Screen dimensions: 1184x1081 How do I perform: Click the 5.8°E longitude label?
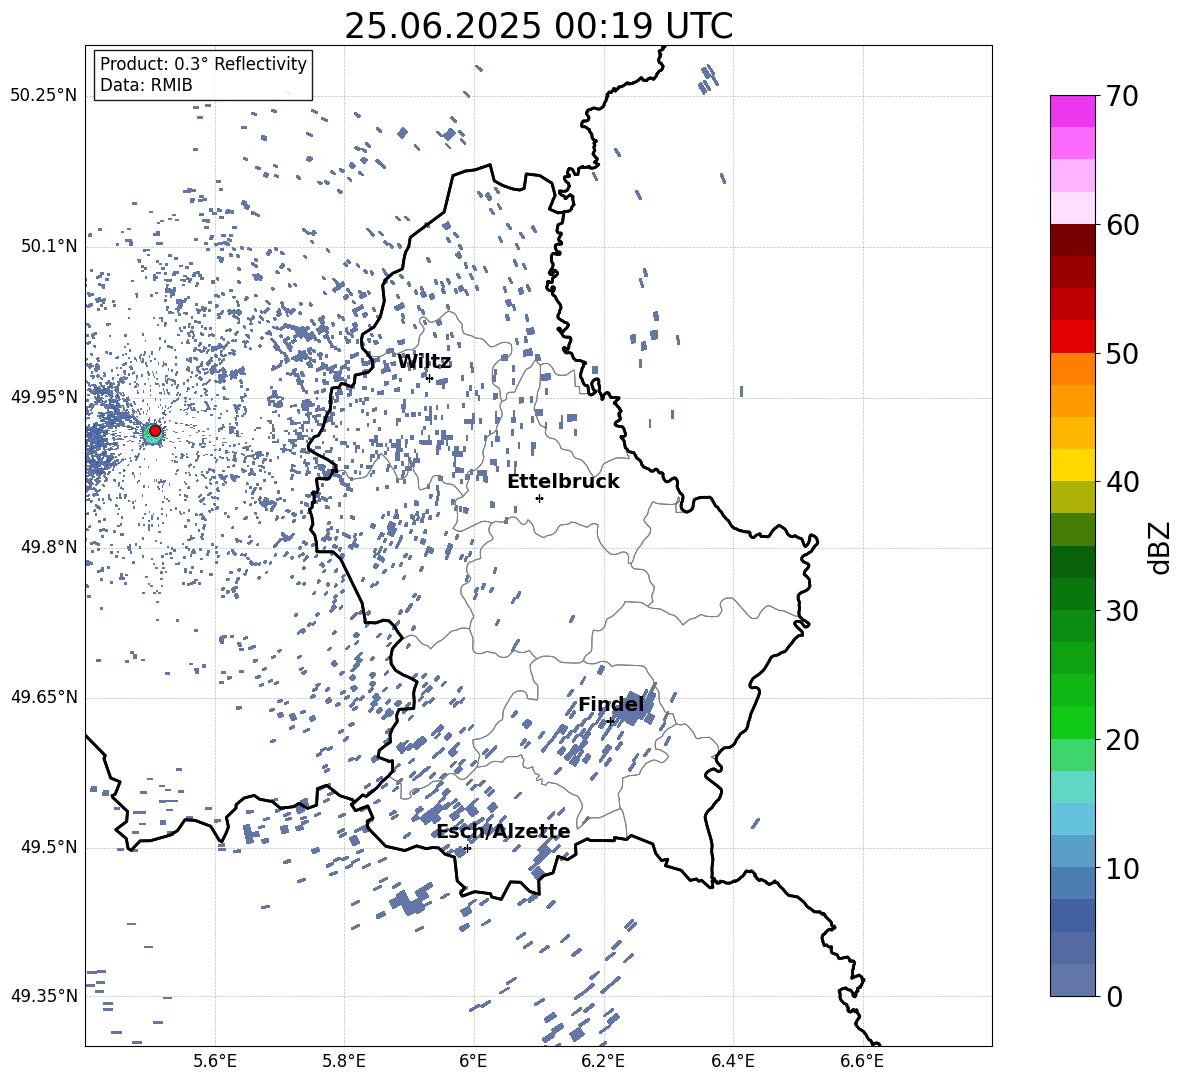pyautogui.click(x=344, y=1061)
